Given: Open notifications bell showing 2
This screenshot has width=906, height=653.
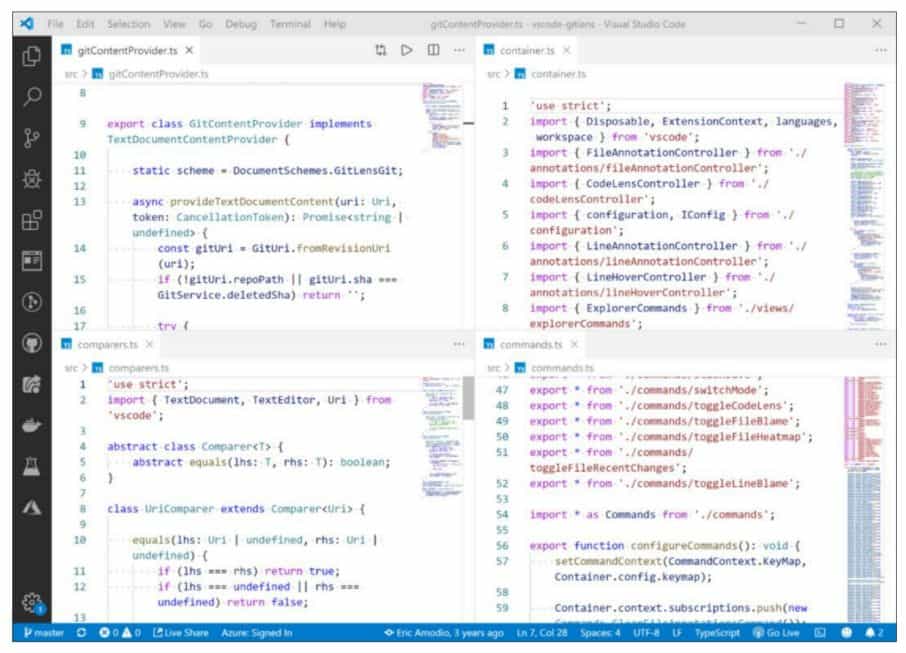Looking at the screenshot, I should click(874, 633).
